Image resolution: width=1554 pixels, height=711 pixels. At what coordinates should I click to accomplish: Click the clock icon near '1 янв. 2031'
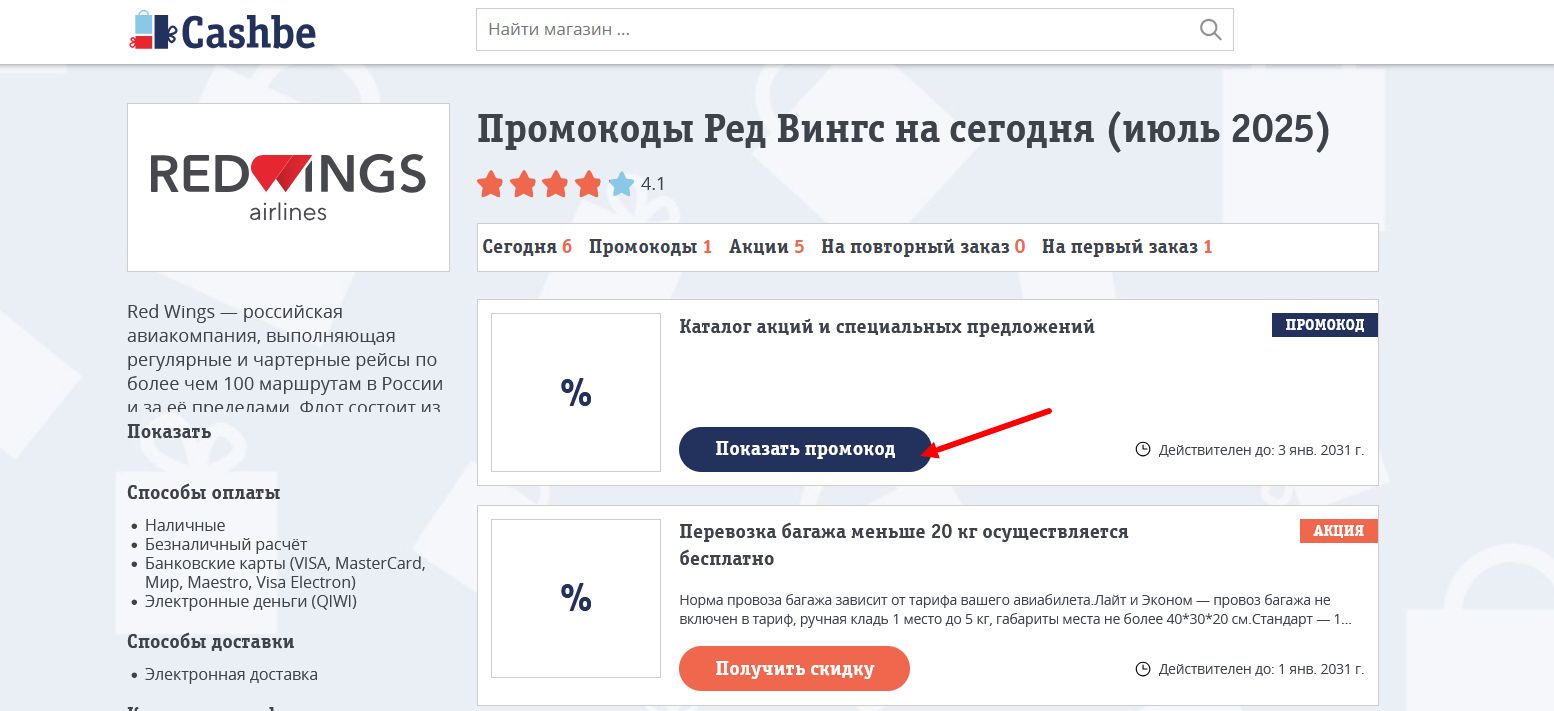point(1143,669)
